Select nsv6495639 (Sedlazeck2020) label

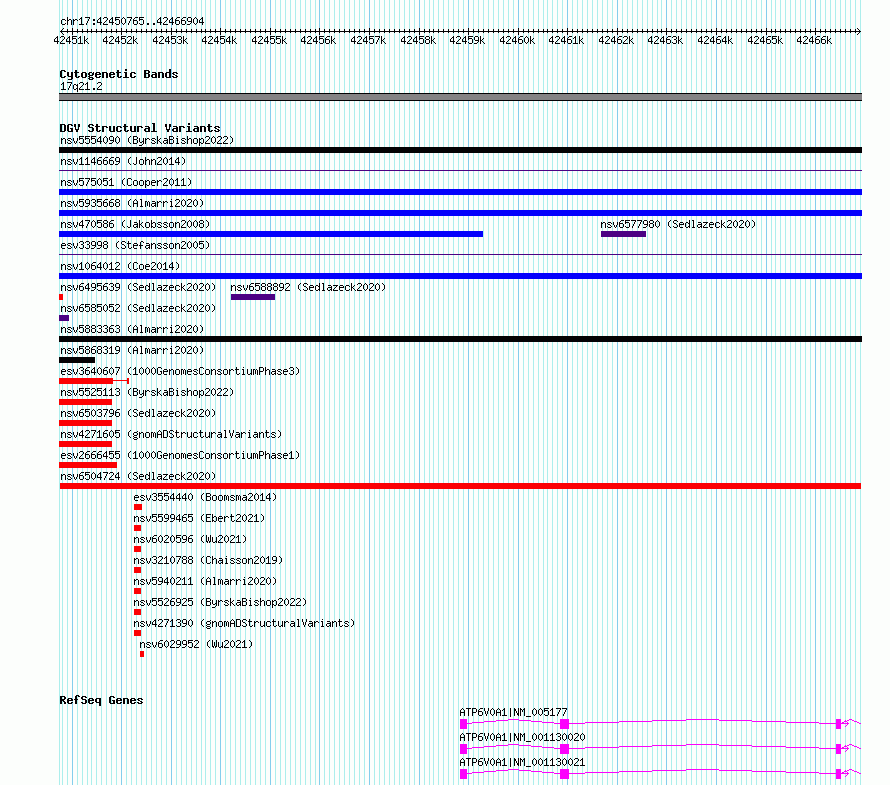[x=138, y=287]
